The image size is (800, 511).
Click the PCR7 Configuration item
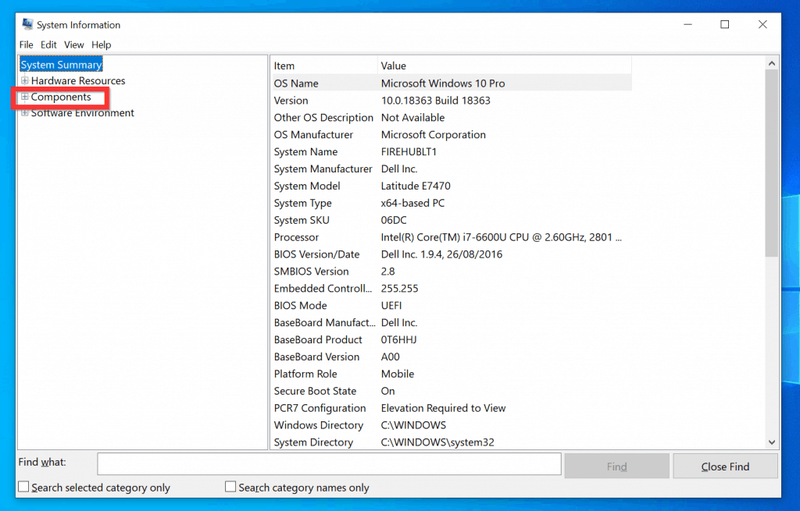pos(320,408)
